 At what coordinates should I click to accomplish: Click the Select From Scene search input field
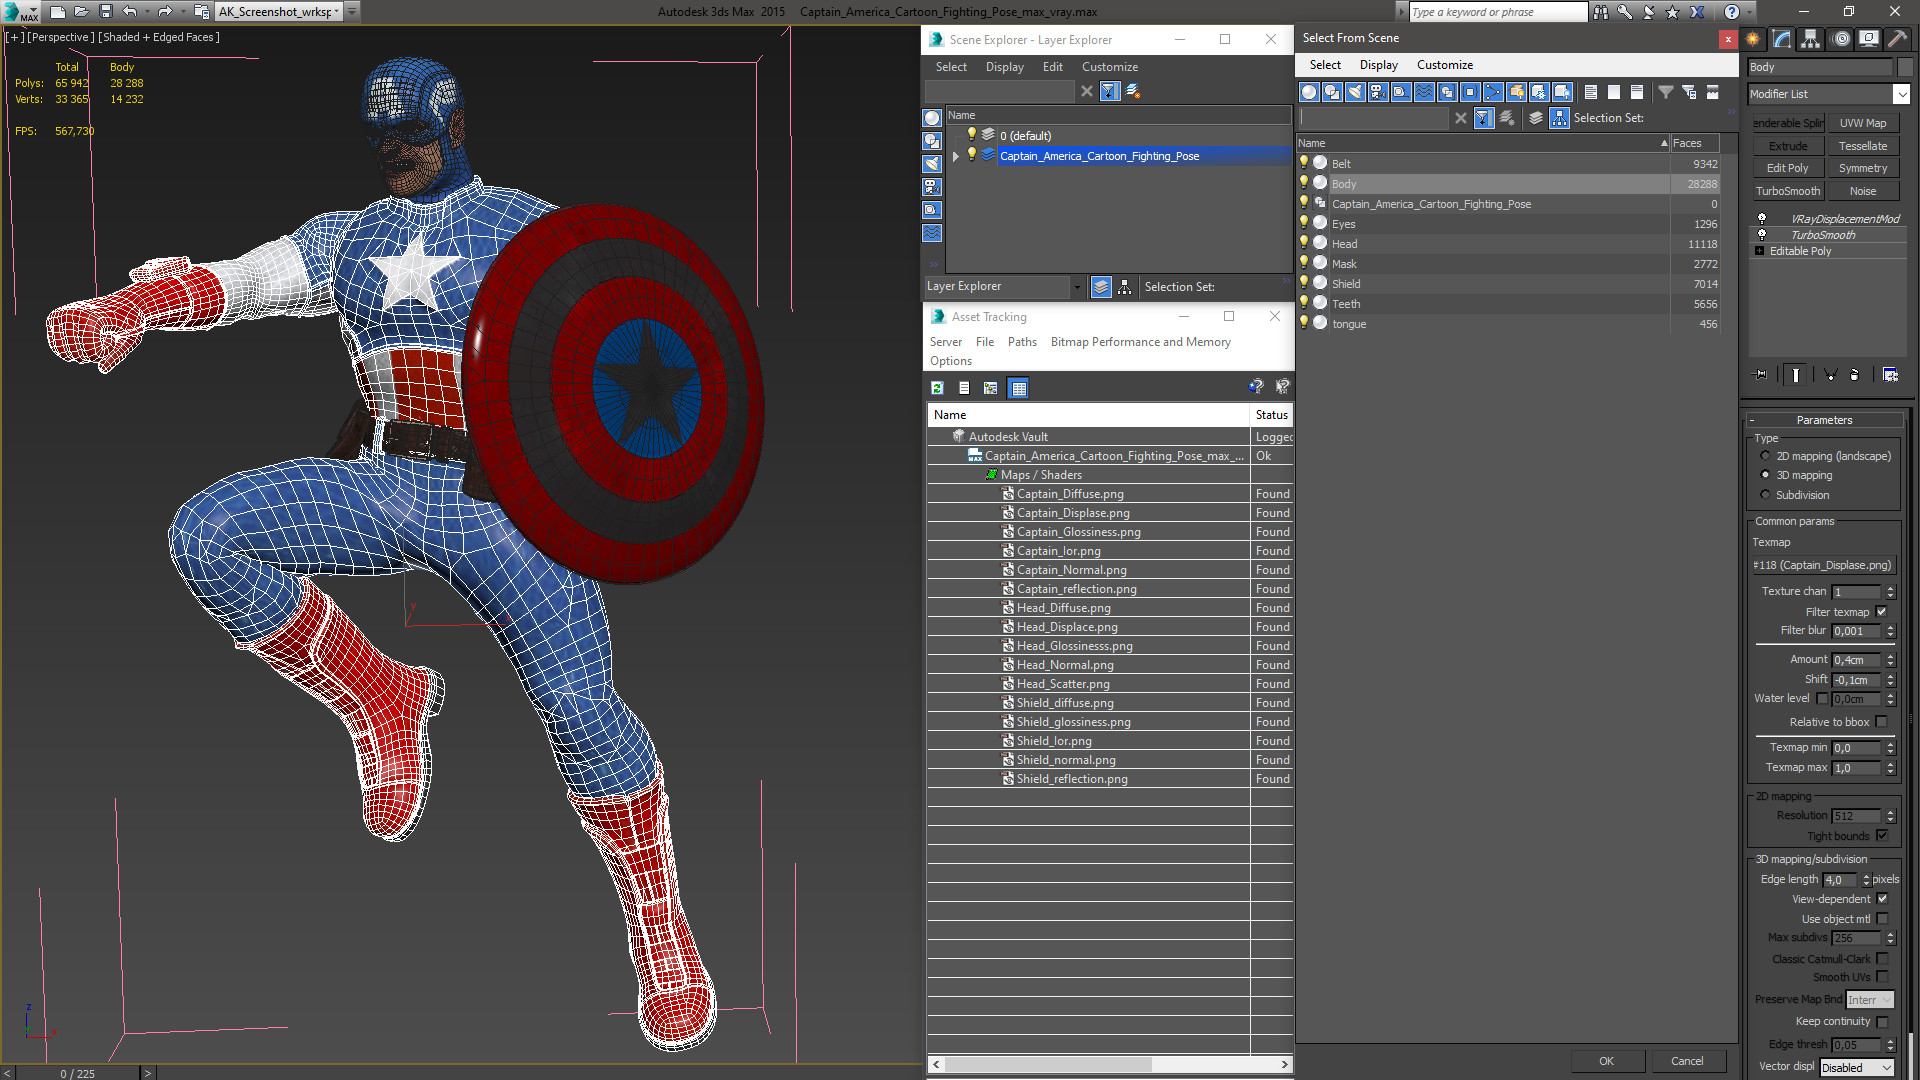coord(1374,118)
